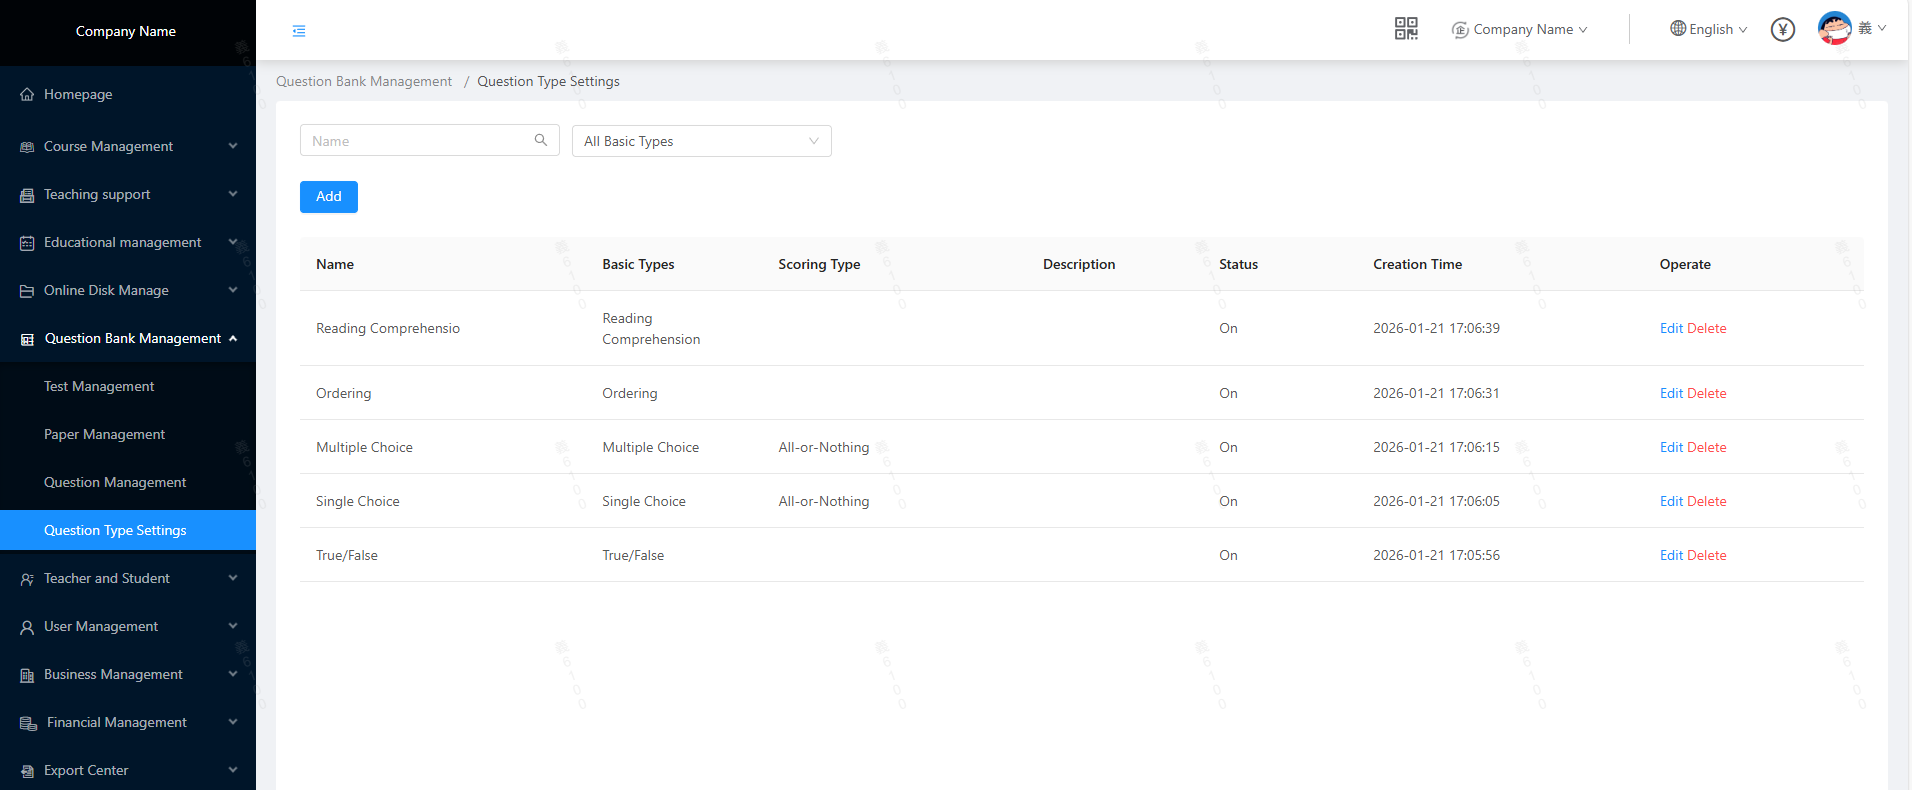Open the QR code icon
Image resolution: width=1912 pixels, height=790 pixels.
click(x=1406, y=29)
